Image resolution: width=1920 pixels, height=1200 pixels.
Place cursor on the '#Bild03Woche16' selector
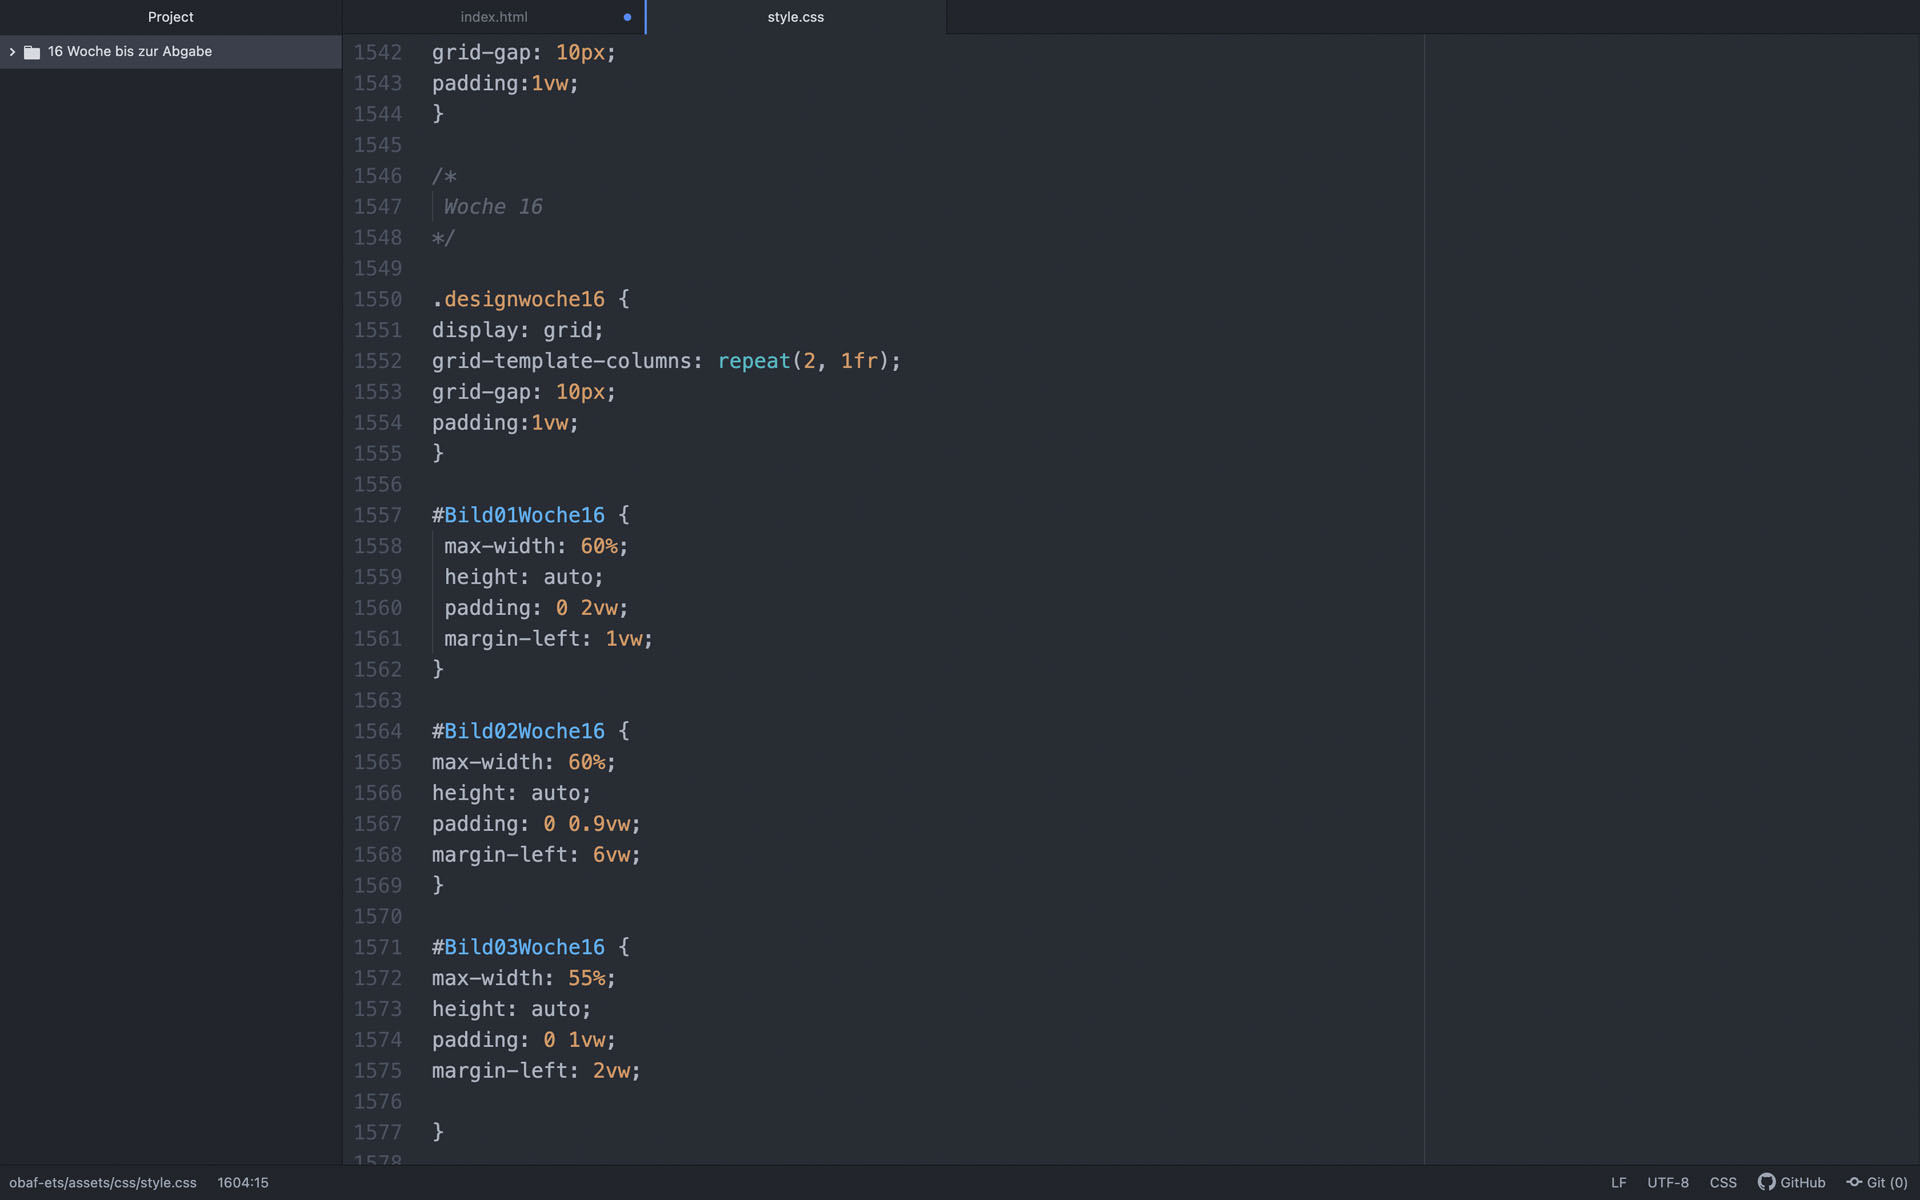(x=518, y=947)
